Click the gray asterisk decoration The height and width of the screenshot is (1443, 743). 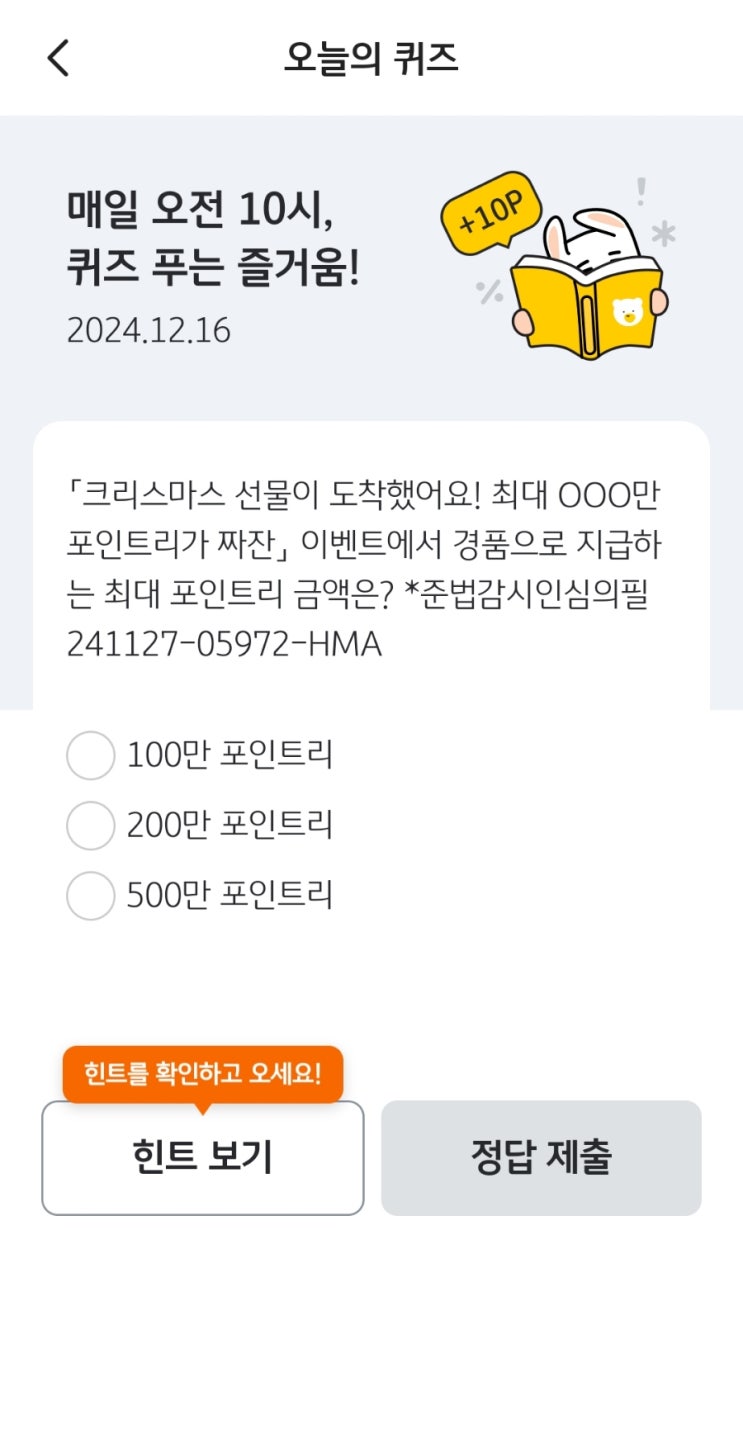coord(663,234)
